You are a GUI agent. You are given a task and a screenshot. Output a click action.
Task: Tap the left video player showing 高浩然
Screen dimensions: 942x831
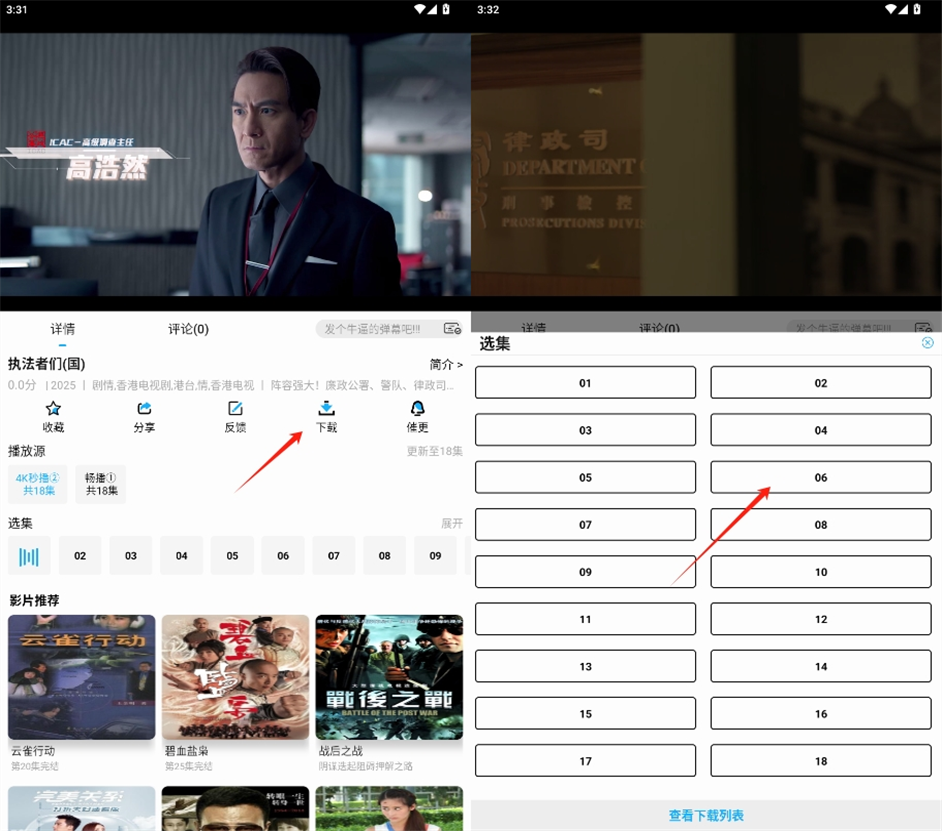(236, 164)
